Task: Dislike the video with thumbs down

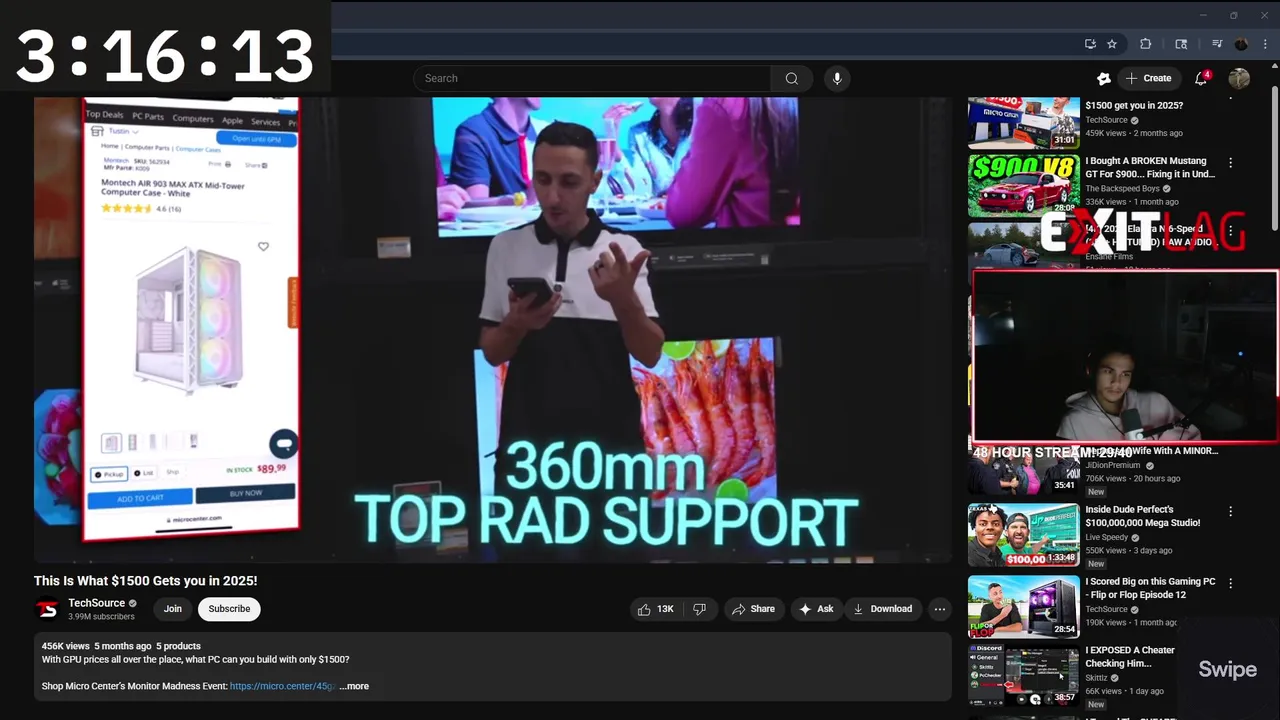Action: [x=699, y=609]
